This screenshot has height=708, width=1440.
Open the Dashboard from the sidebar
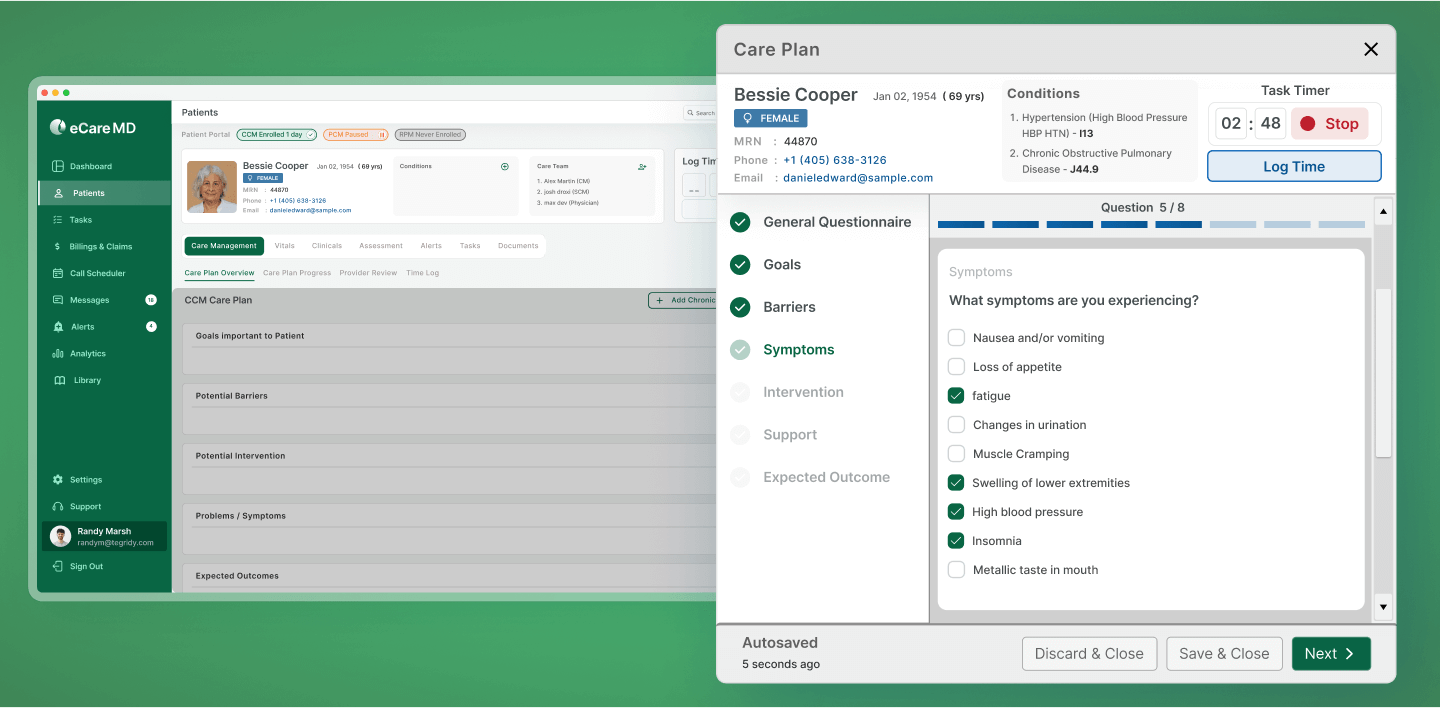90,166
